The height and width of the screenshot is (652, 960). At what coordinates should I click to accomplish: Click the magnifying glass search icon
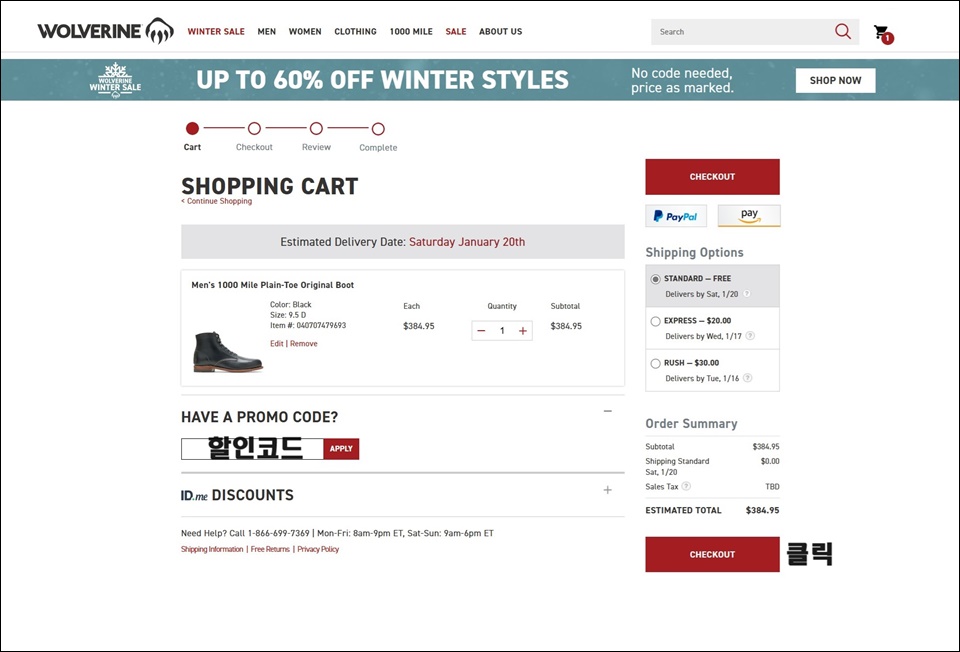coord(843,31)
